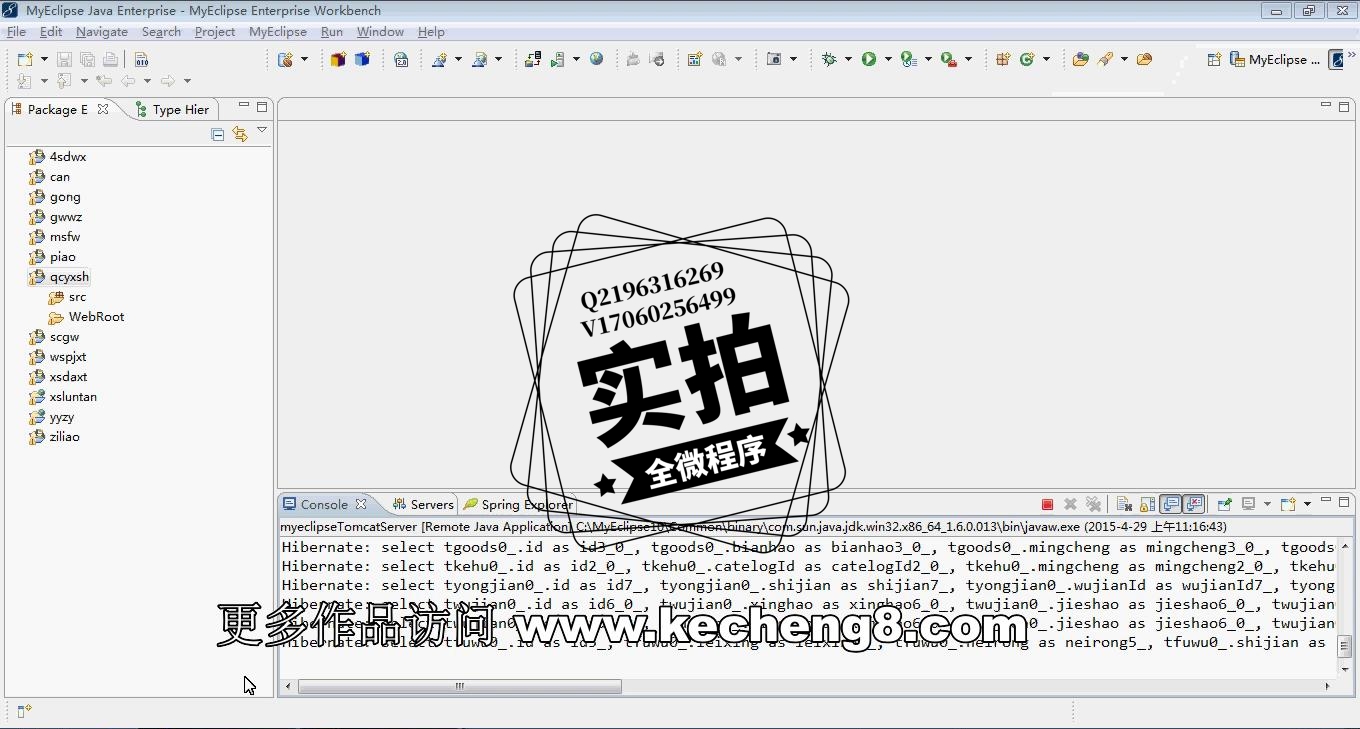The height and width of the screenshot is (729, 1360).
Task: Open dropdown arrow next to green Run icon
Action: point(888,59)
